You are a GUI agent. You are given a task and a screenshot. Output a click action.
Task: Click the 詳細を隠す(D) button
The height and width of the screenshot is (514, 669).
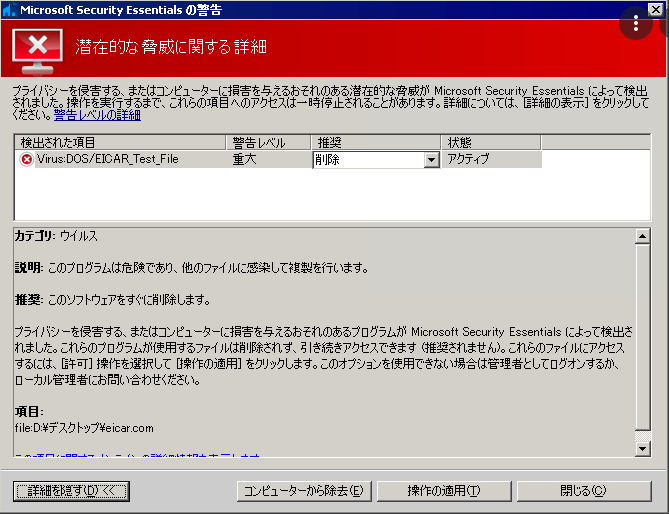[71, 491]
